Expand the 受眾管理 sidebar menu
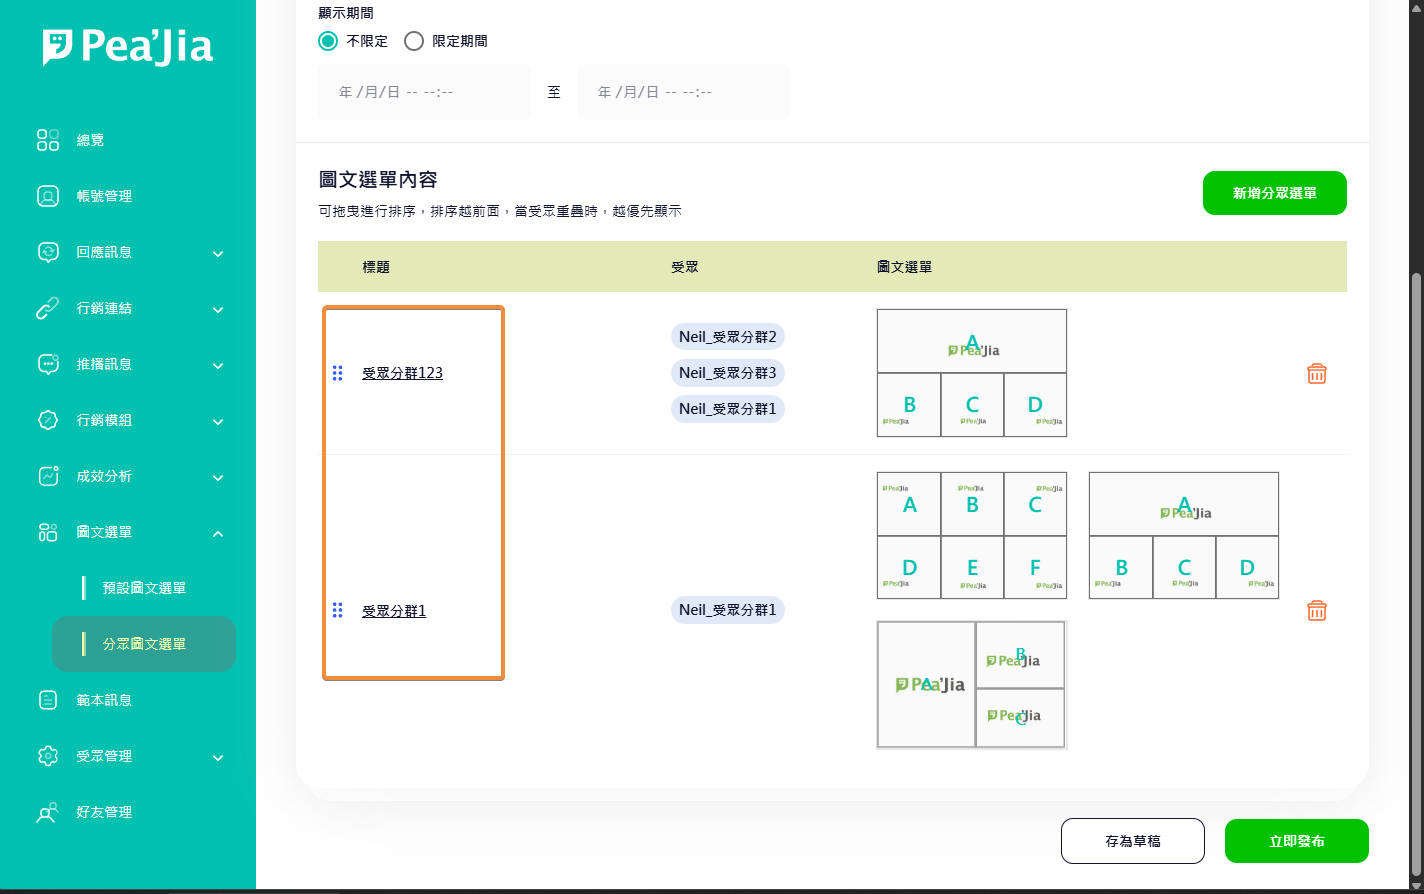The width and height of the screenshot is (1424, 894). [x=218, y=757]
